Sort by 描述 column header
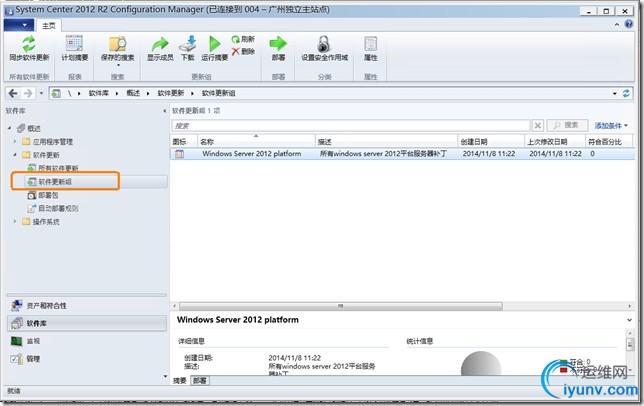This screenshot has width=644, height=406. point(386,142)
